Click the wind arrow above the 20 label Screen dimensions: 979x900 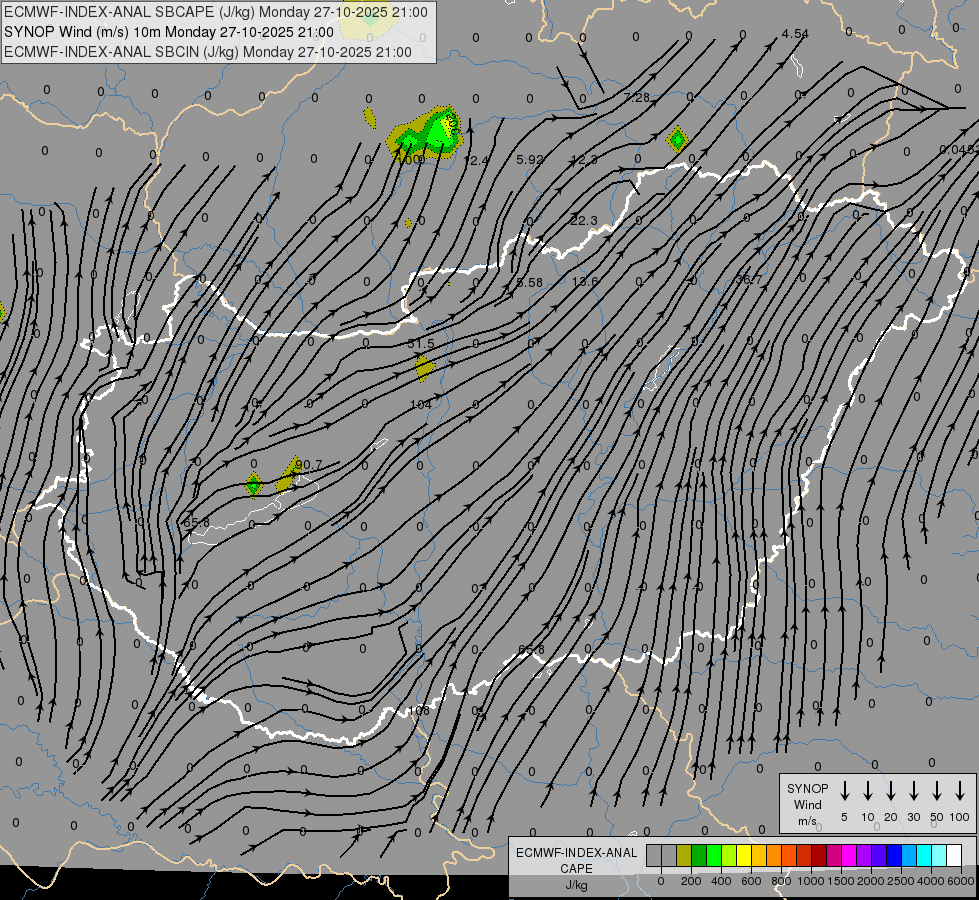[891, 791]
